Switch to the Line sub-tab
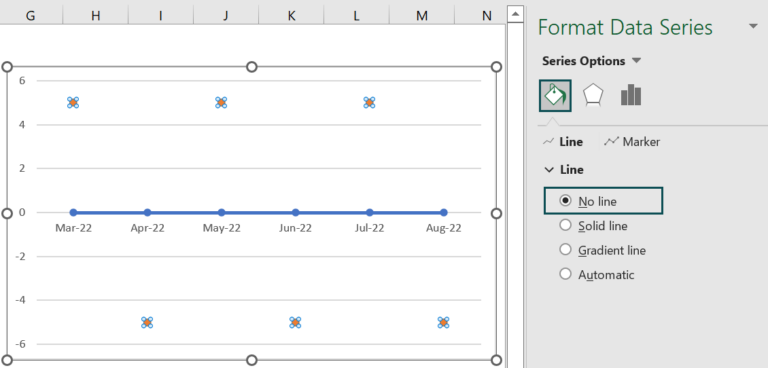 pyautogui.click(x=563, y=142)
